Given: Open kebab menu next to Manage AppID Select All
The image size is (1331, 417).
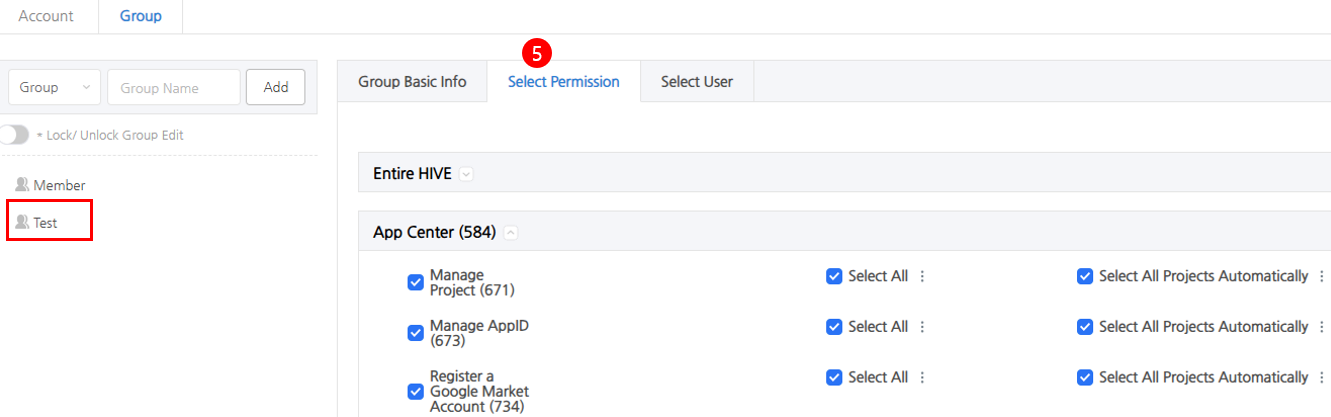Looking at the screenshot, I should [922, 327].
